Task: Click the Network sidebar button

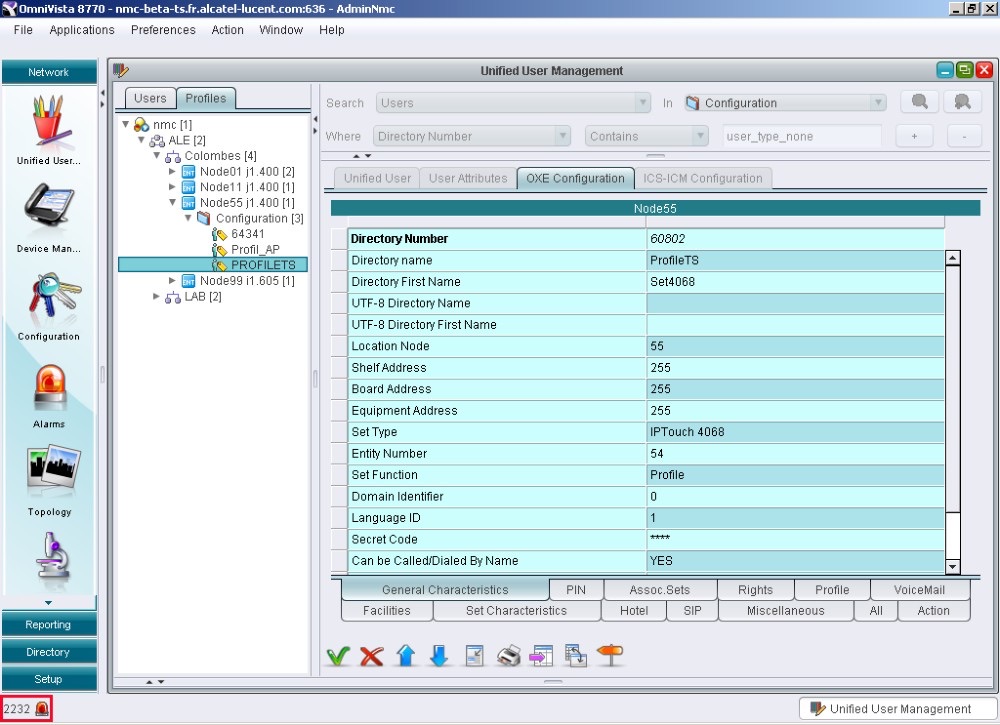Action: pyautogui.click(x=49, y=72)
